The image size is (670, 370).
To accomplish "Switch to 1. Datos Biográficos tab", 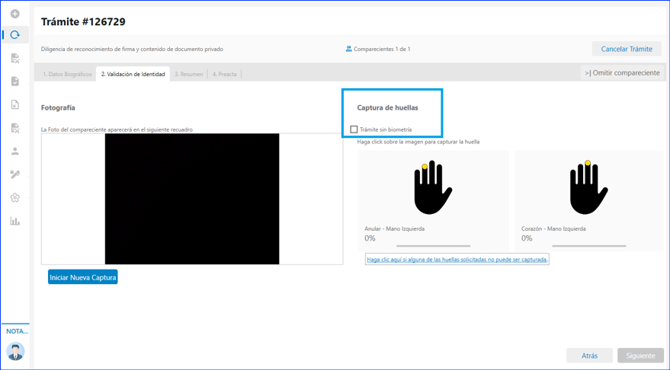I will pyautogui.click(x=67, y=74).
